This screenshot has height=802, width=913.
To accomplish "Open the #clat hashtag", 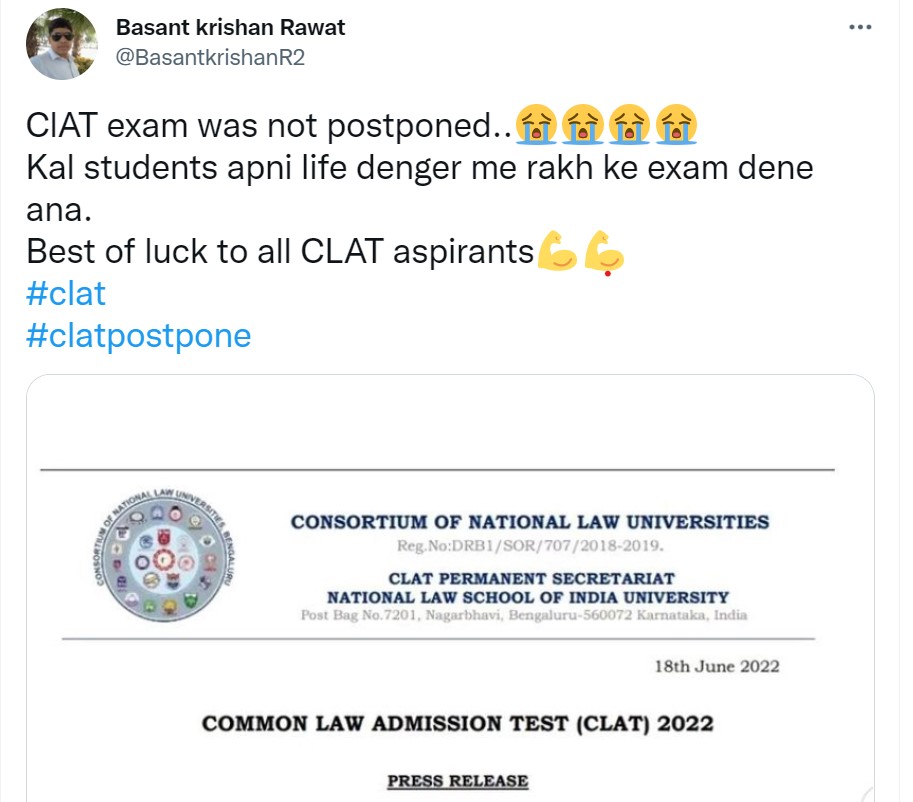I will click(x=65, y=293).
